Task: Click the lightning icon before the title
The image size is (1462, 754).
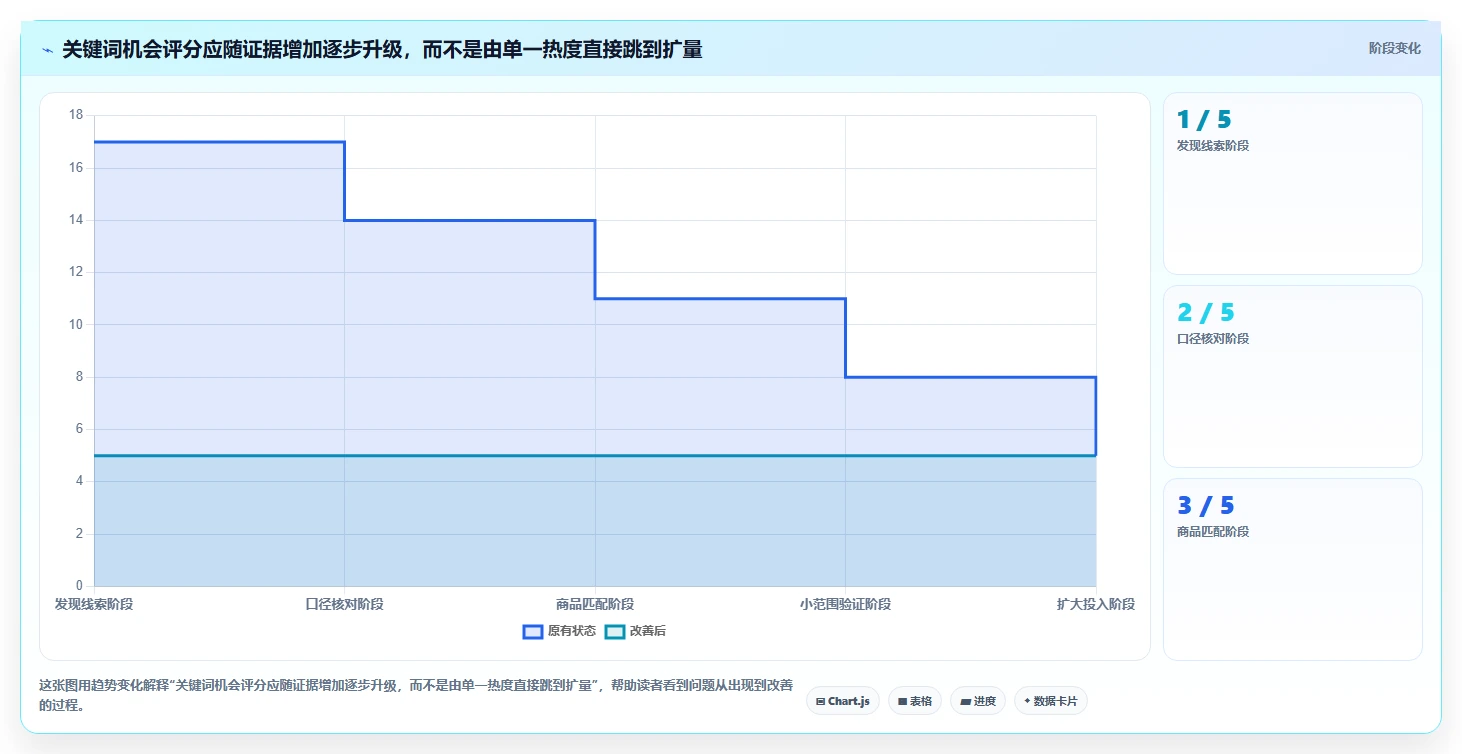Action: click(x=48, y=49)
